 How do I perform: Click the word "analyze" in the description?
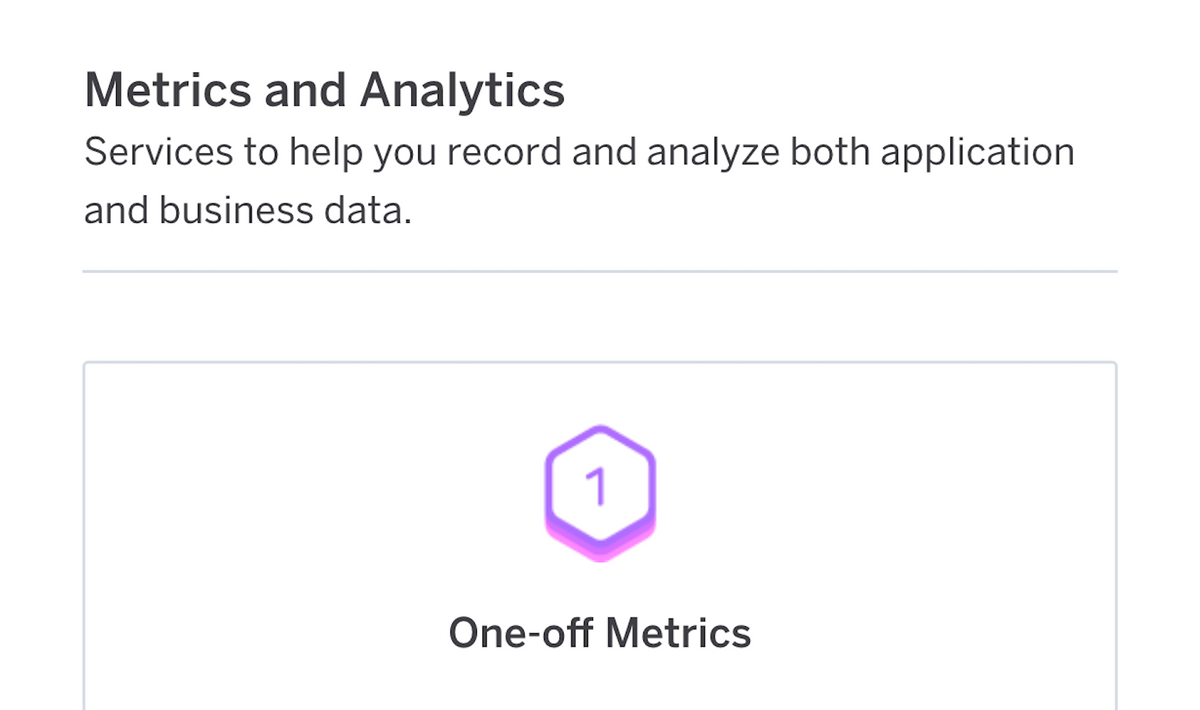point(712,153)
